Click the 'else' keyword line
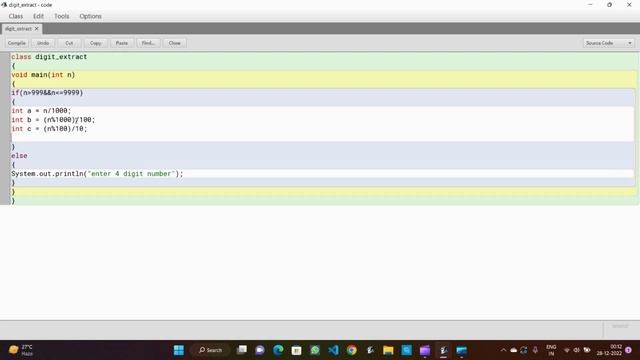Screen dimensions: 640x360 pos(19,156)
